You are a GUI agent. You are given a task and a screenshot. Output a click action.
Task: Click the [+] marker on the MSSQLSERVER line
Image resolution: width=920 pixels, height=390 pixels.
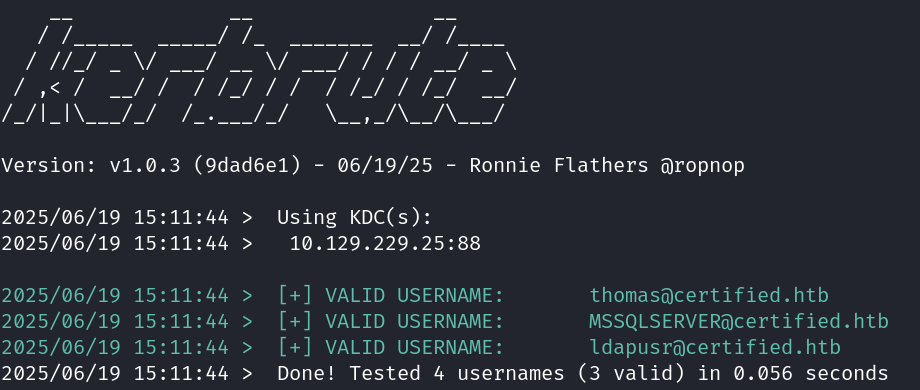click(x=295, y=321)
